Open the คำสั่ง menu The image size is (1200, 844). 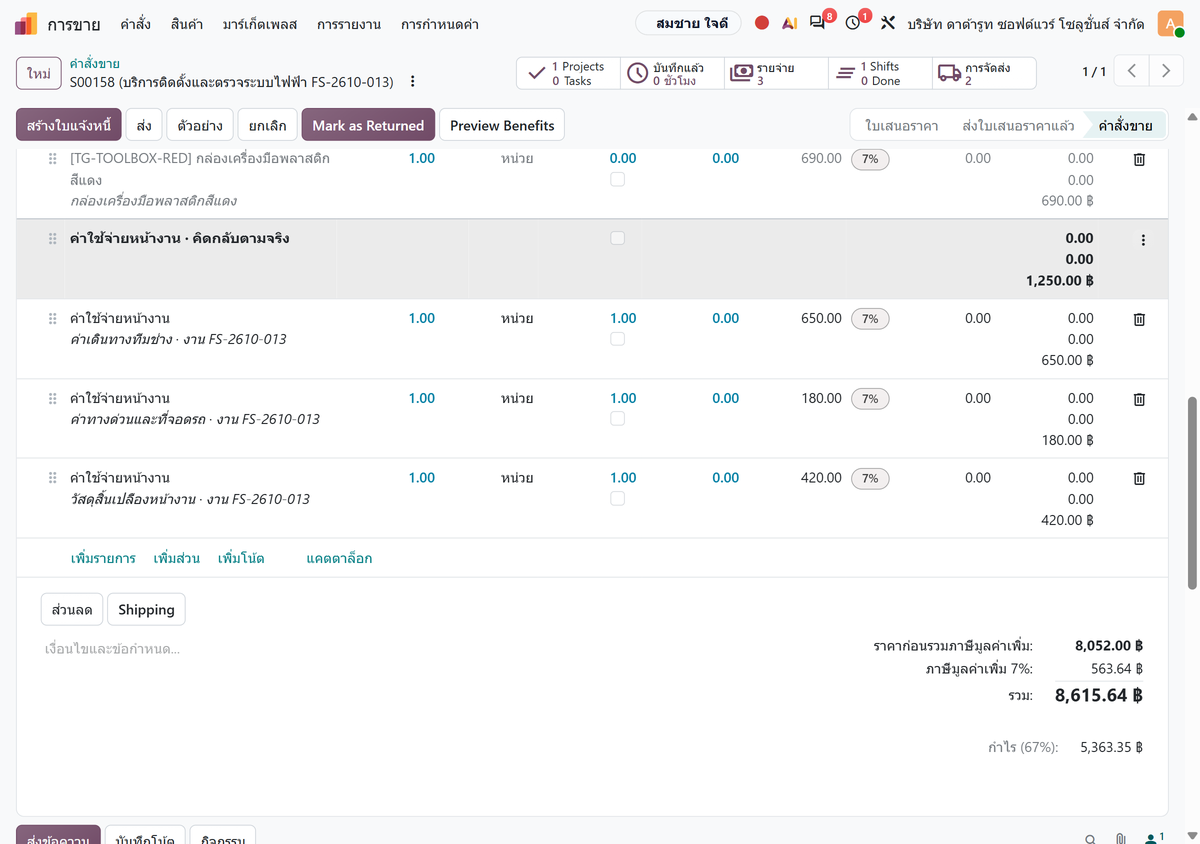click(135, 23)
